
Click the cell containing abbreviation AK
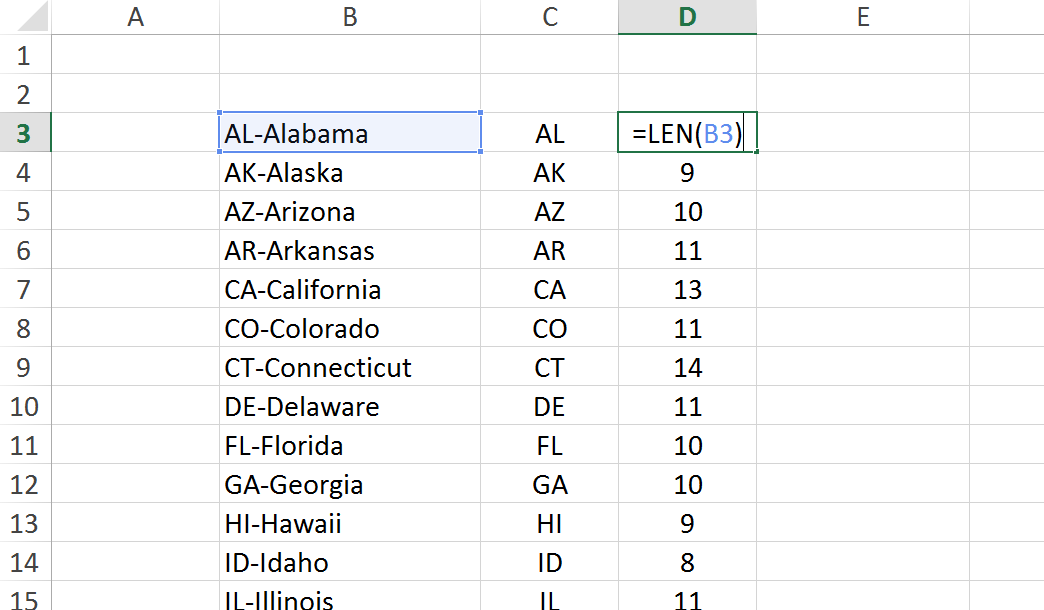(549, 173)
